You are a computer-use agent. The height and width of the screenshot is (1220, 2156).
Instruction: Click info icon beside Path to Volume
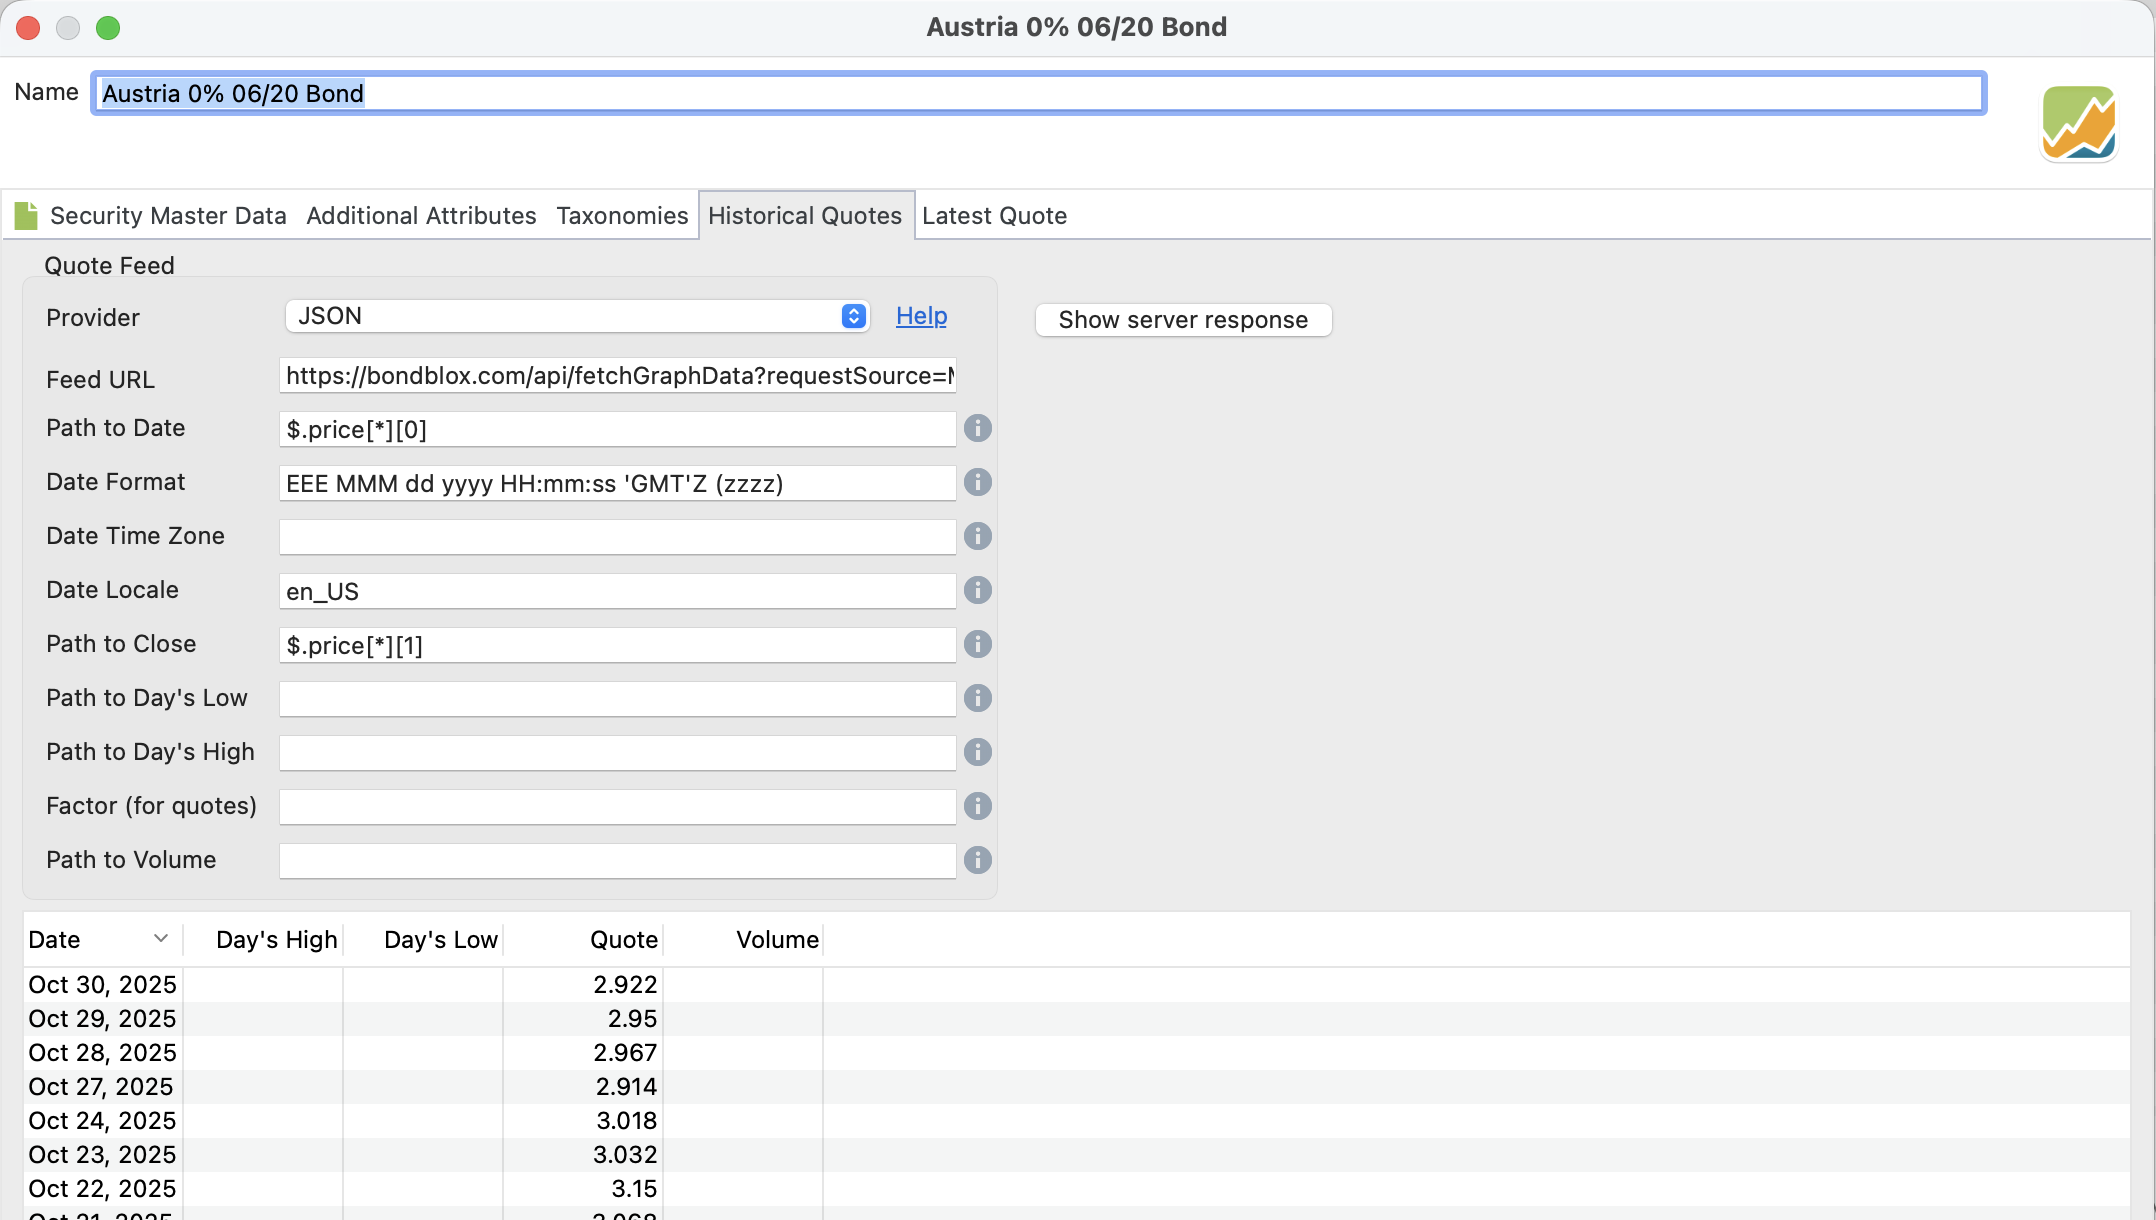(977, 861)
